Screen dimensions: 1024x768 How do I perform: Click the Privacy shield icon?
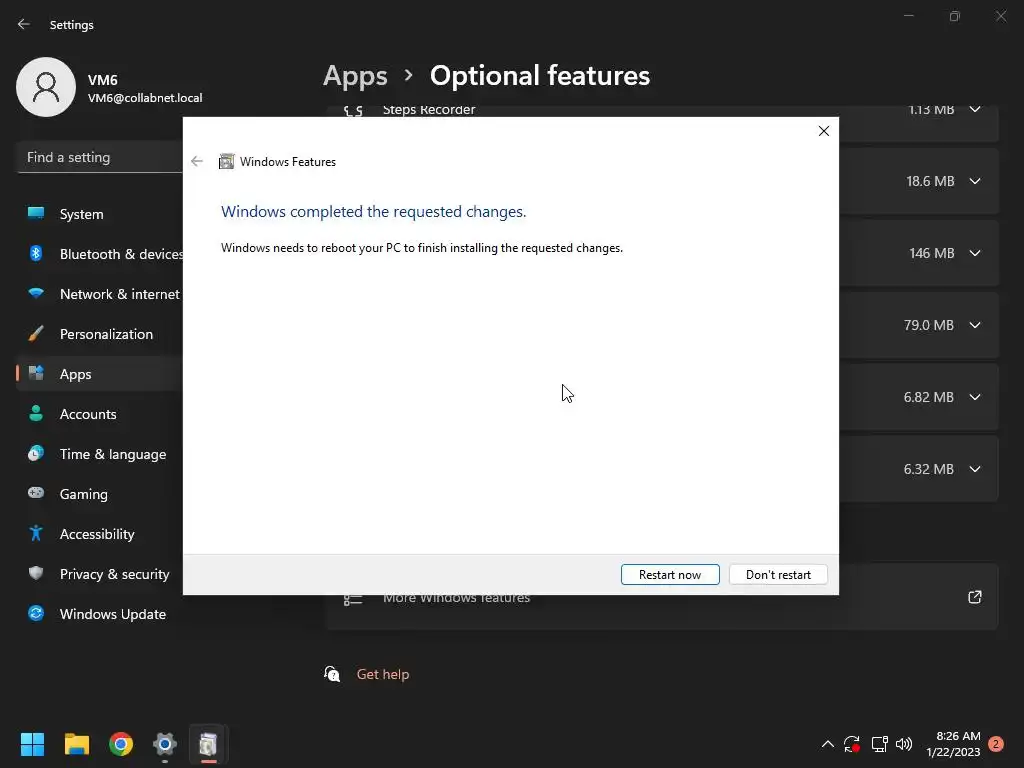point(36,573)
